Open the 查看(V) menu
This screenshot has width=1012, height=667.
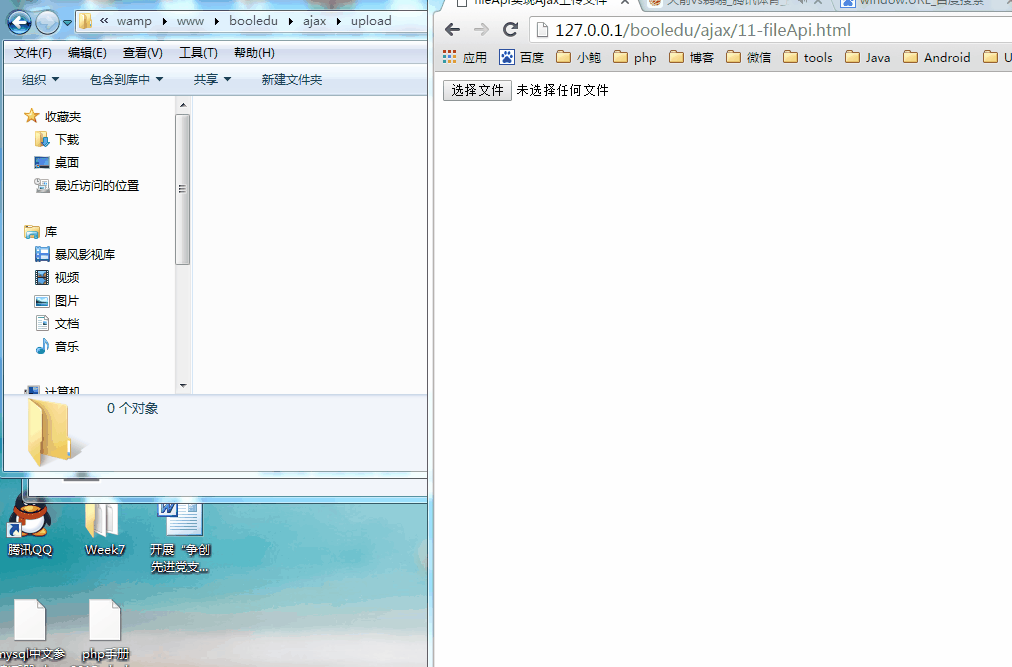(x=143, y=53)
